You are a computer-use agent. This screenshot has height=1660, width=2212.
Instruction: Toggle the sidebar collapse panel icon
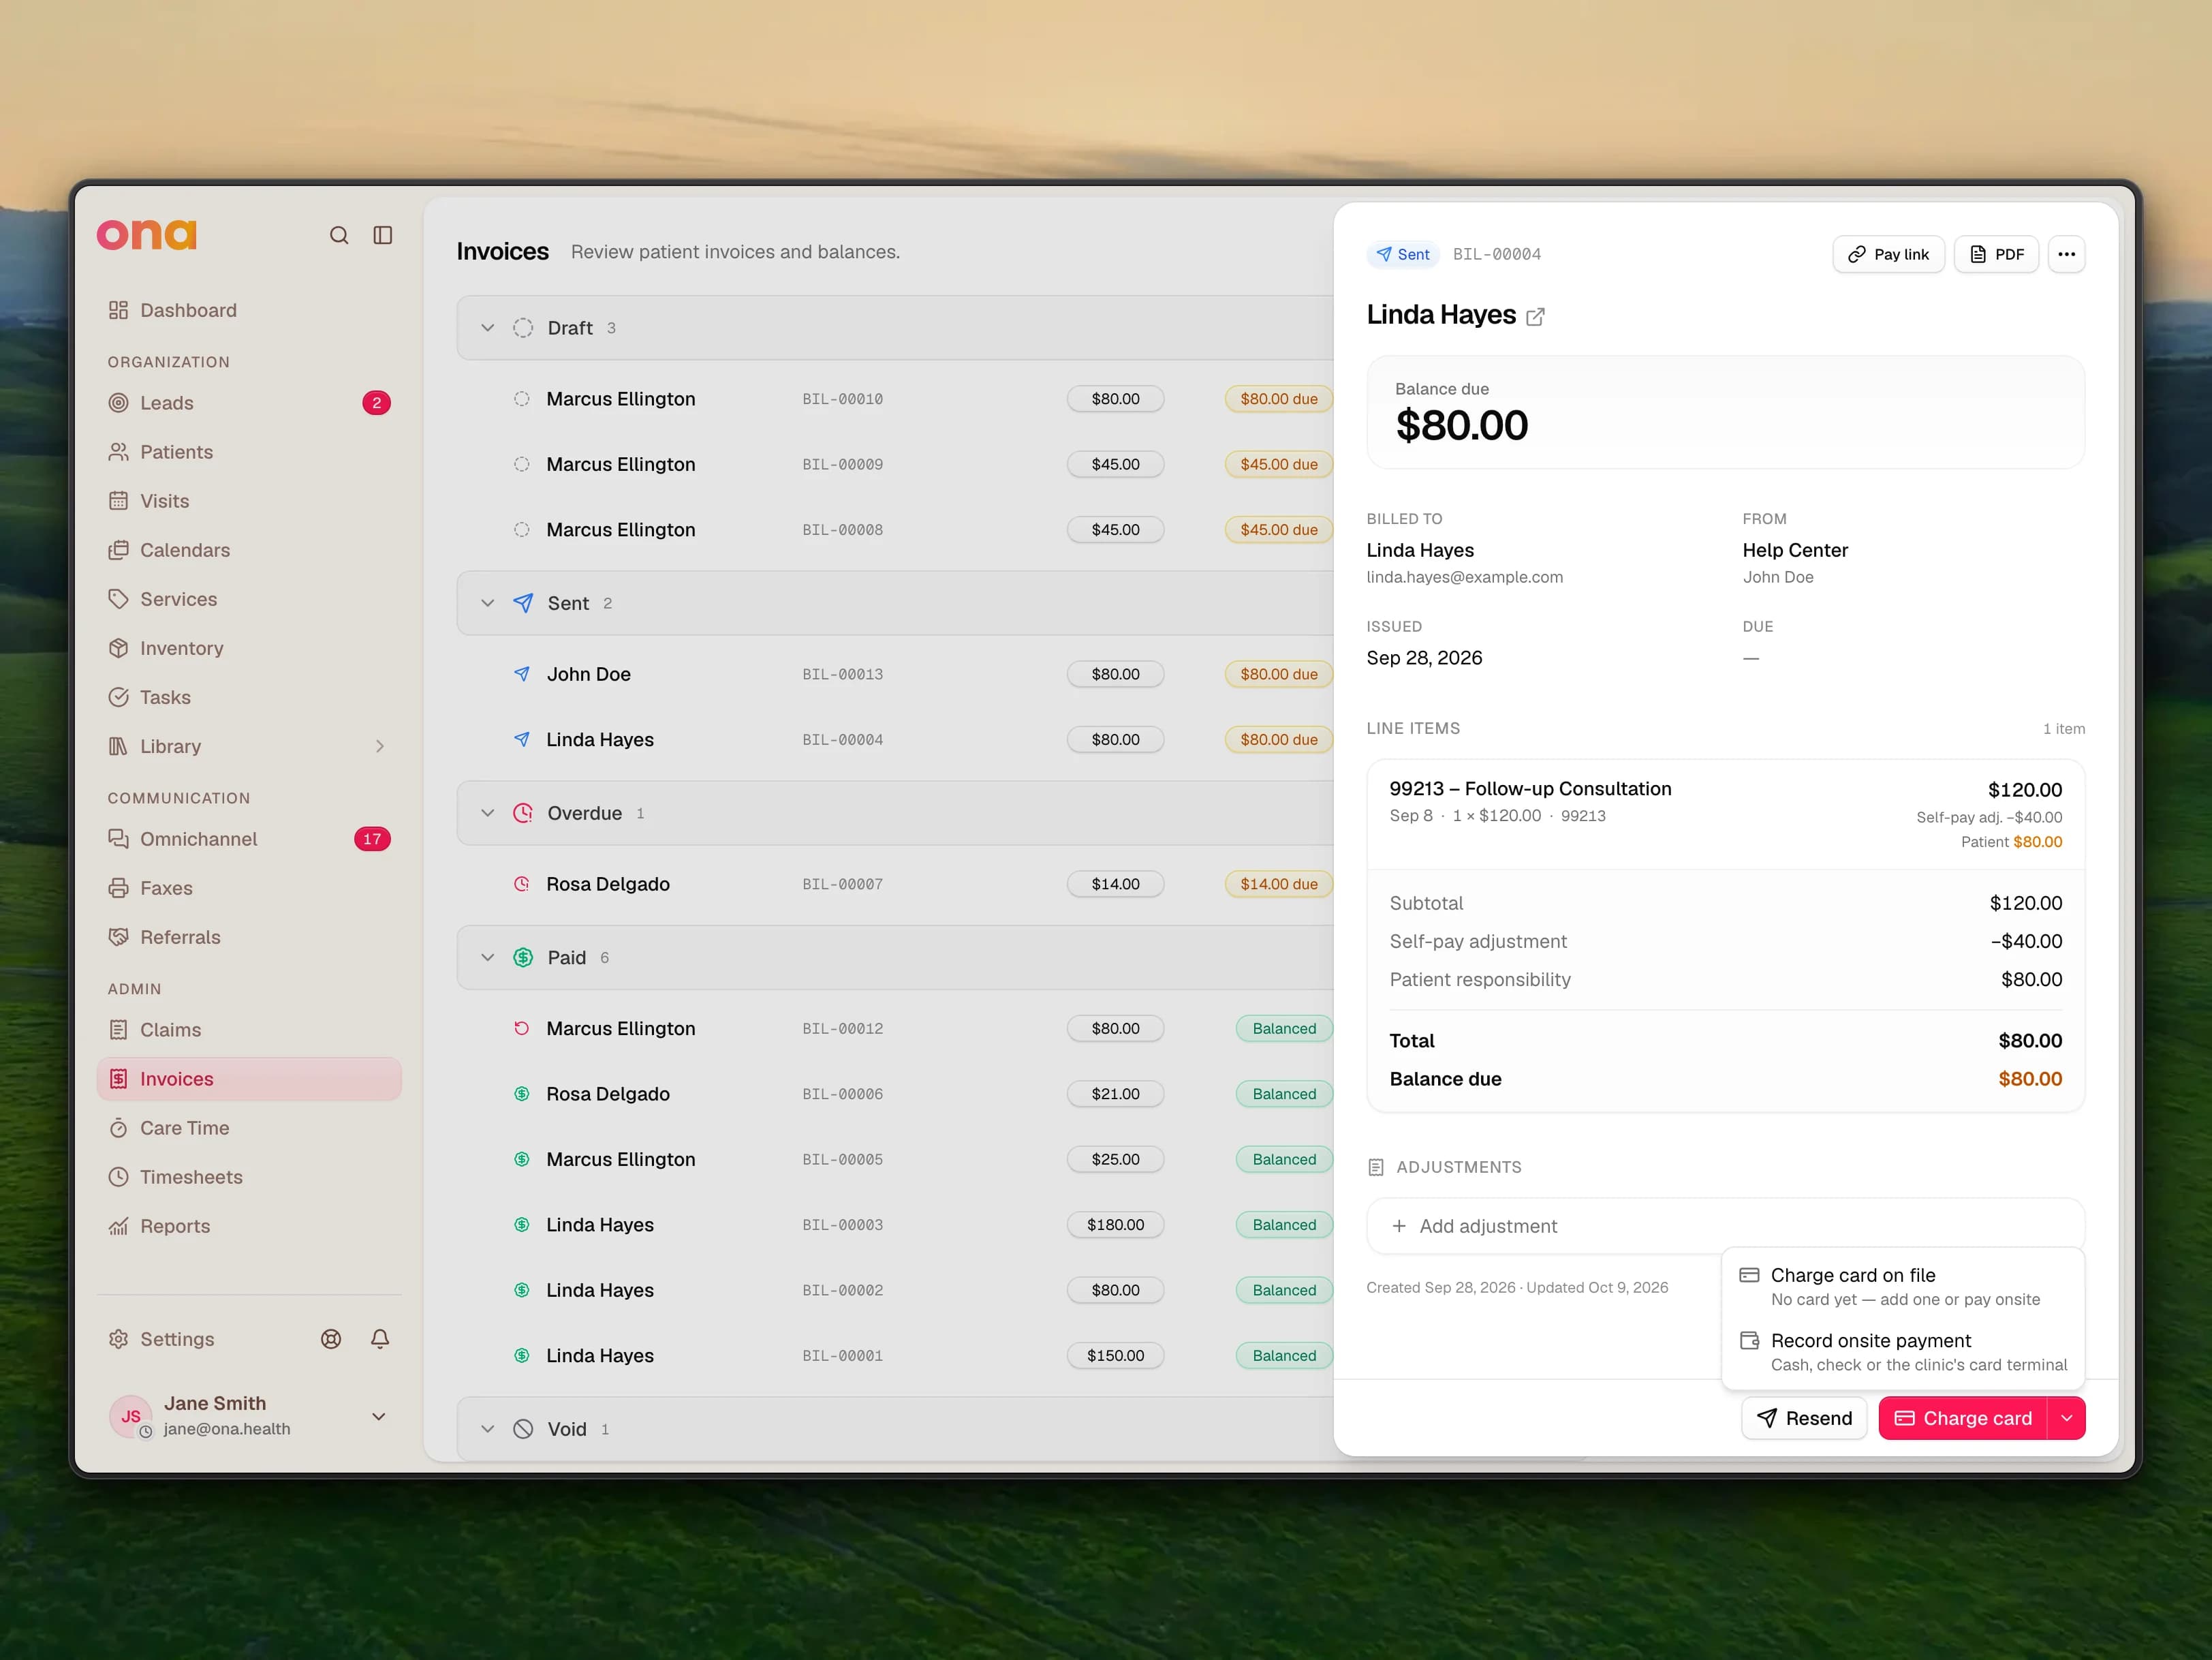coord(383,235)
